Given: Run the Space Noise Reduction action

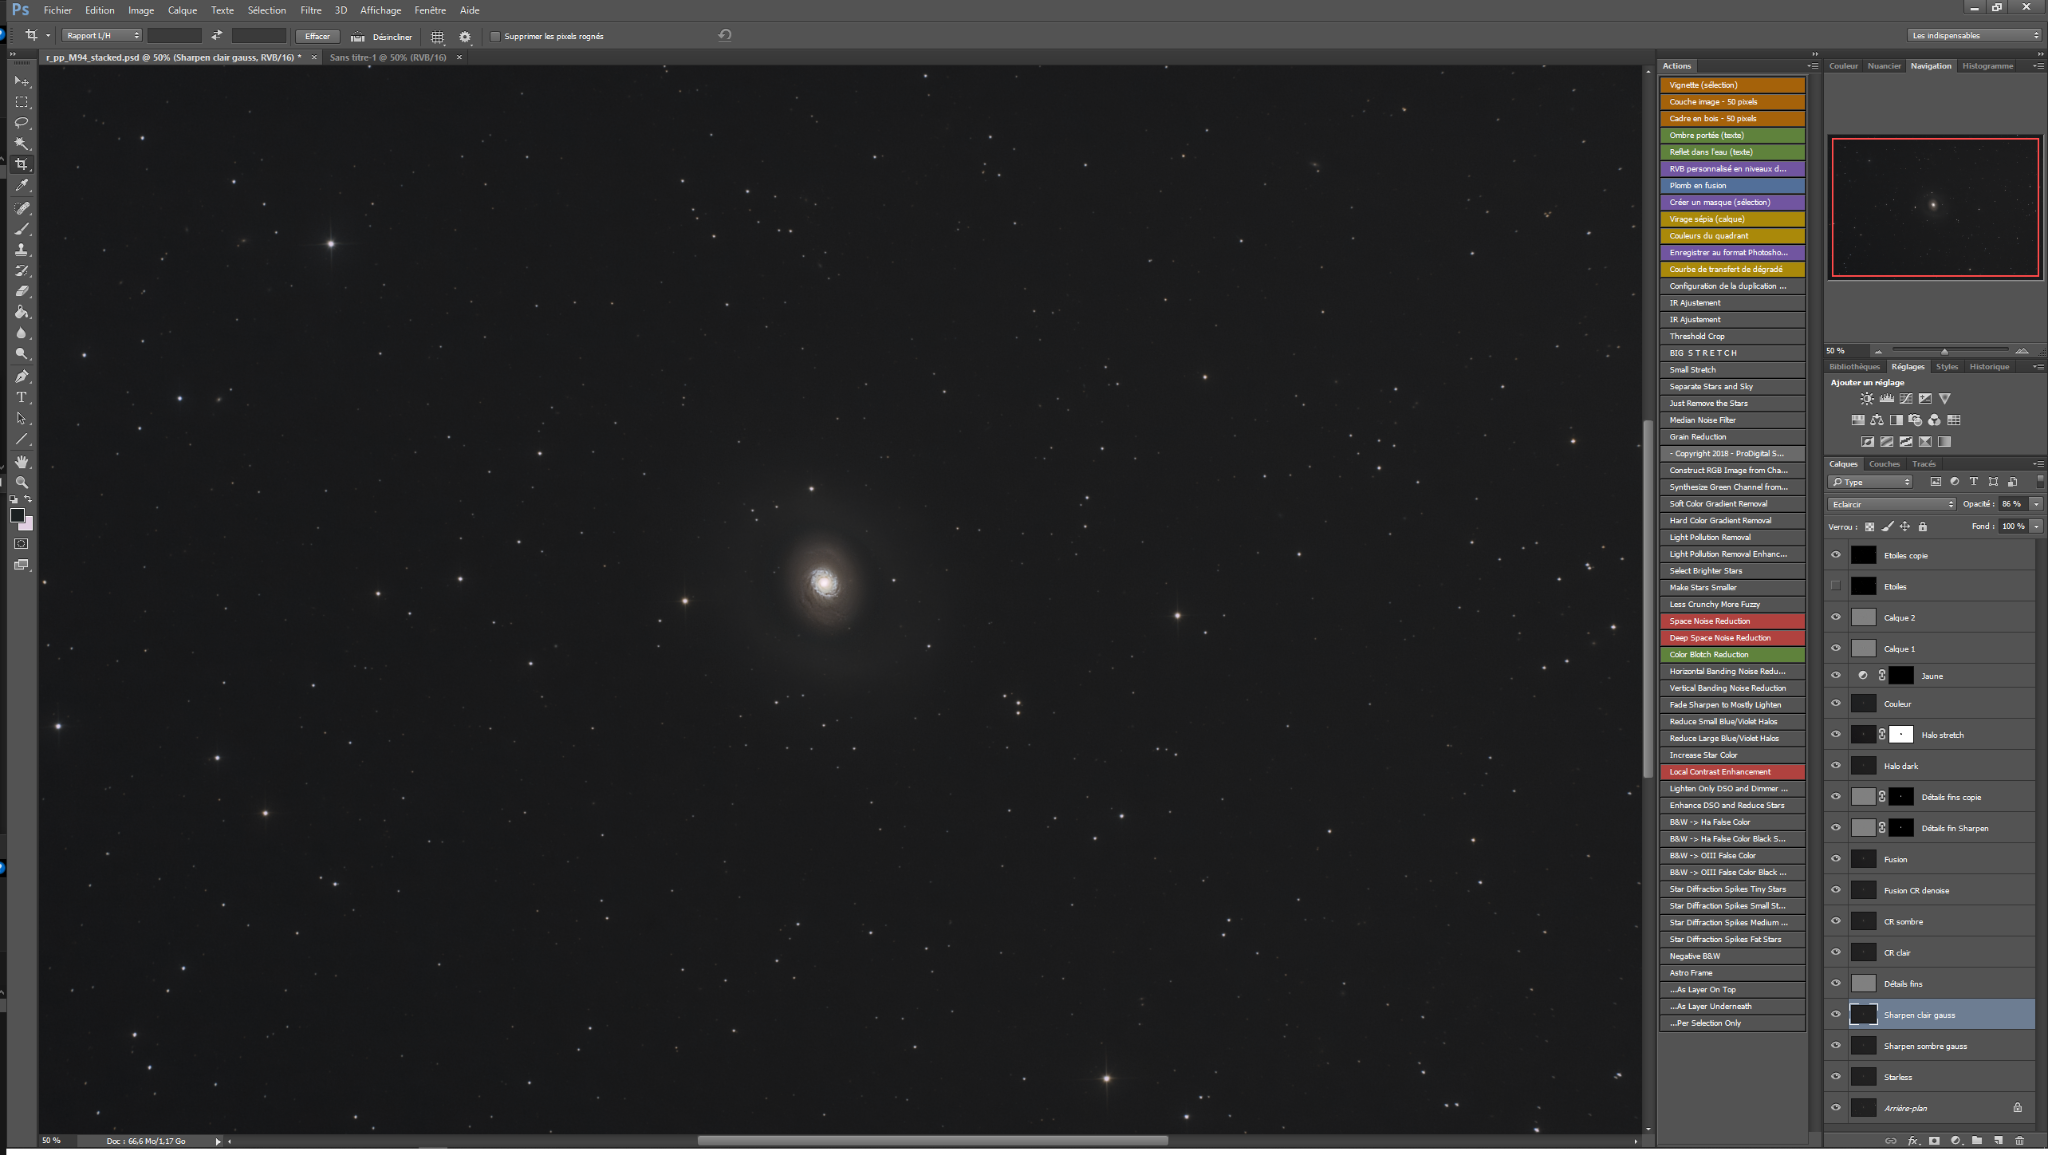Looking at the screenshot, I should pos(1732,621).
